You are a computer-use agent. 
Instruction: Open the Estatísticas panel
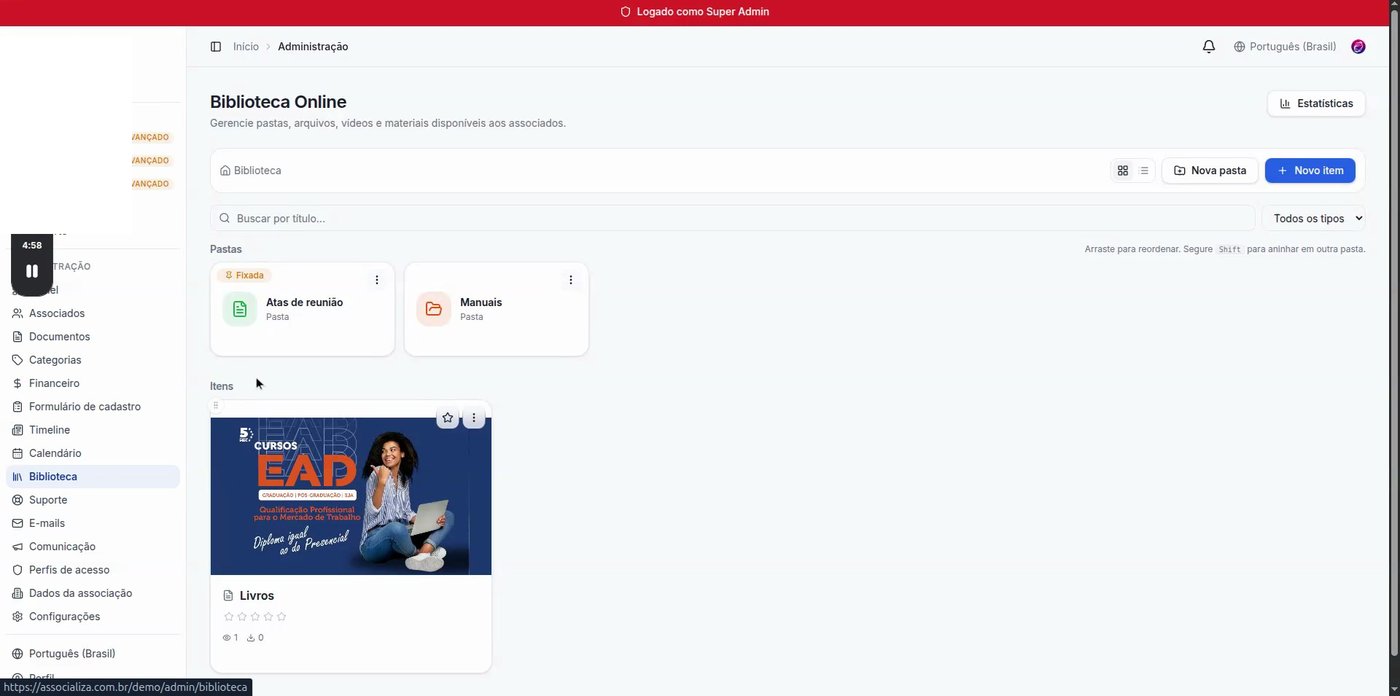(1315, 103)
